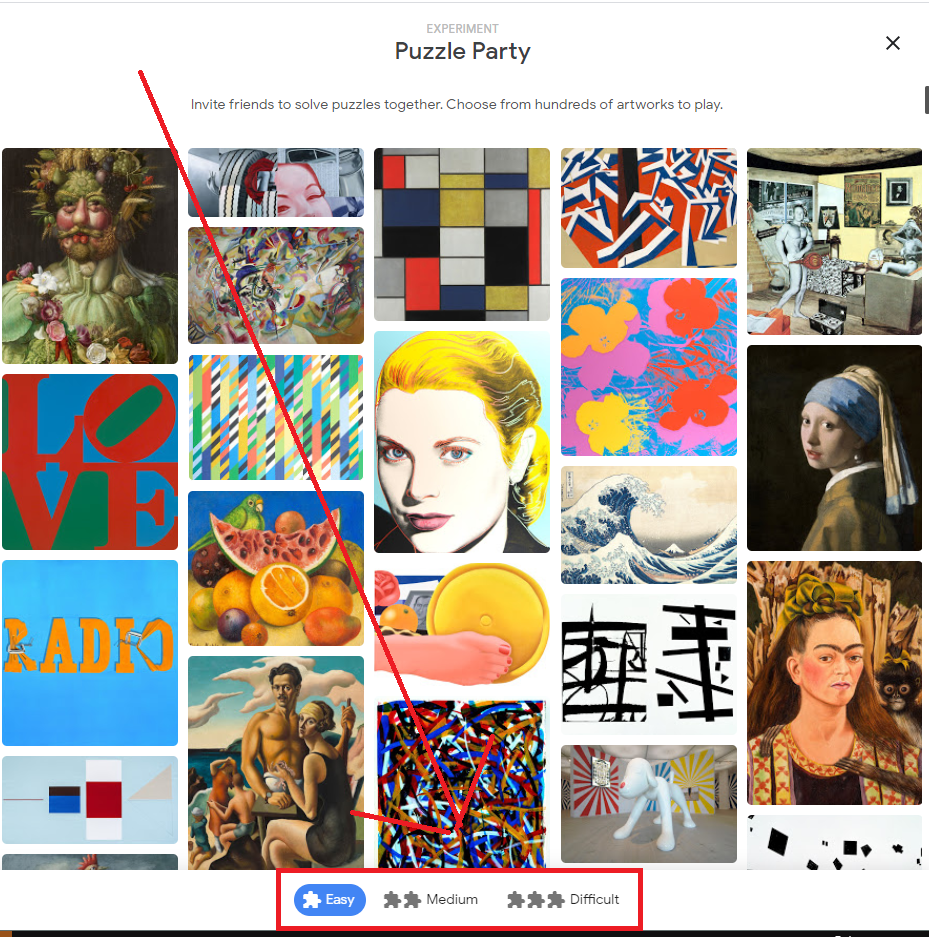The image size is (929, 937).
Task: Choose the pale blue and red rectangle abstract
Action: 90,800
